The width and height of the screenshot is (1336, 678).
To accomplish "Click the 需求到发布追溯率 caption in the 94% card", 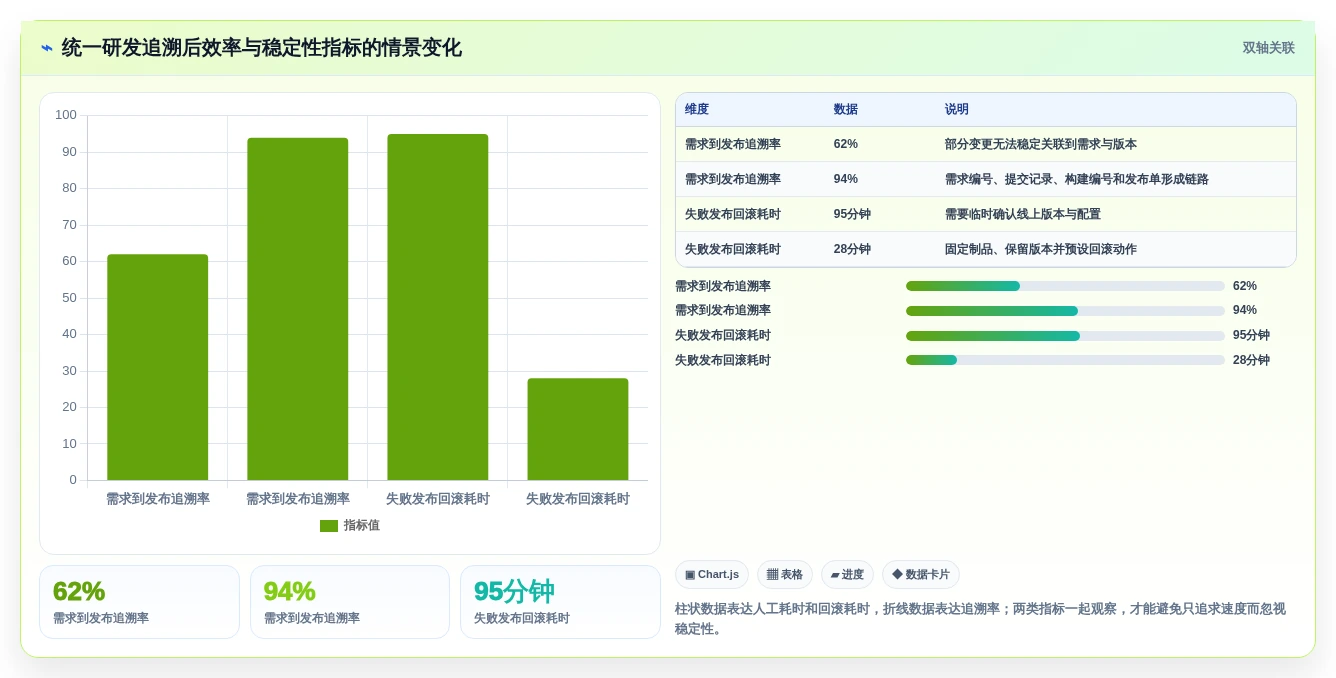I will pyautogui.click(x=312, y=619).
